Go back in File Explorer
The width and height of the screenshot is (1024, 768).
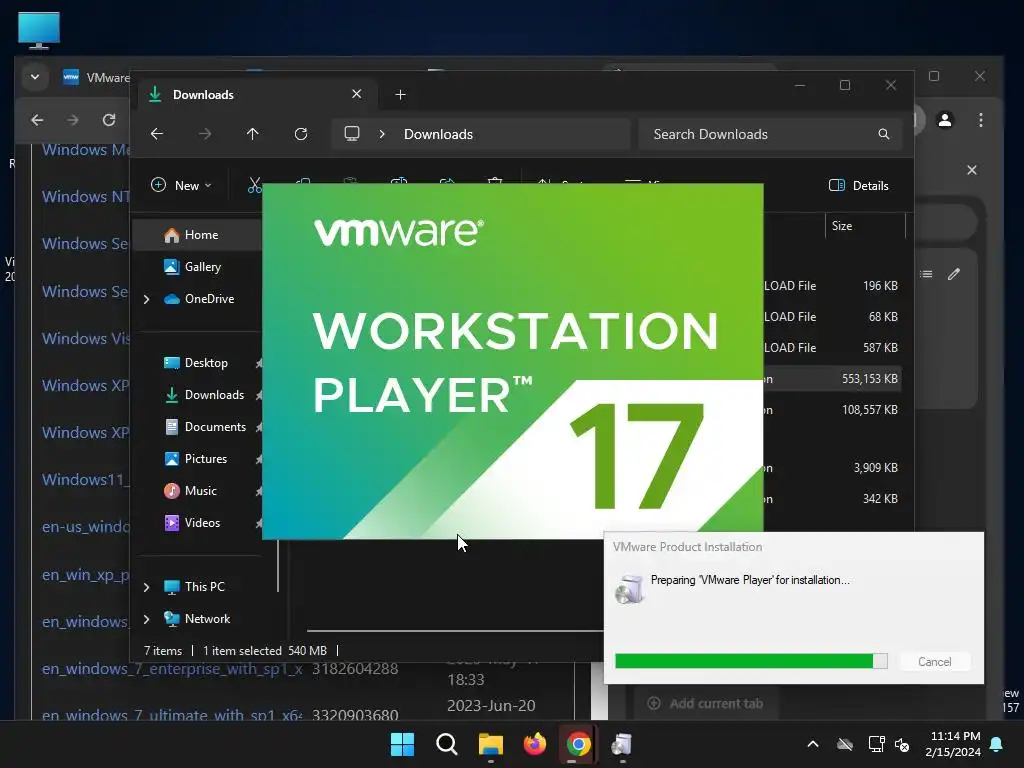click(157, 134)
